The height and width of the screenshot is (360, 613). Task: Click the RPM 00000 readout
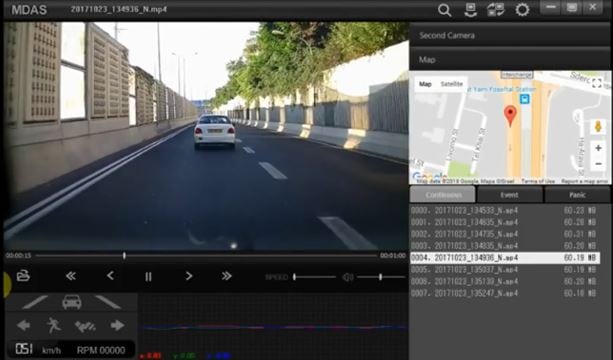pyautogui.click(x=101, y=350)
